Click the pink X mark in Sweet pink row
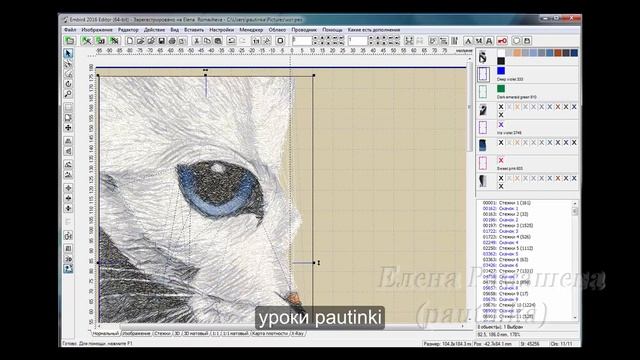The height and width of the screenshot is (360, 640). (x=501, y=160)
